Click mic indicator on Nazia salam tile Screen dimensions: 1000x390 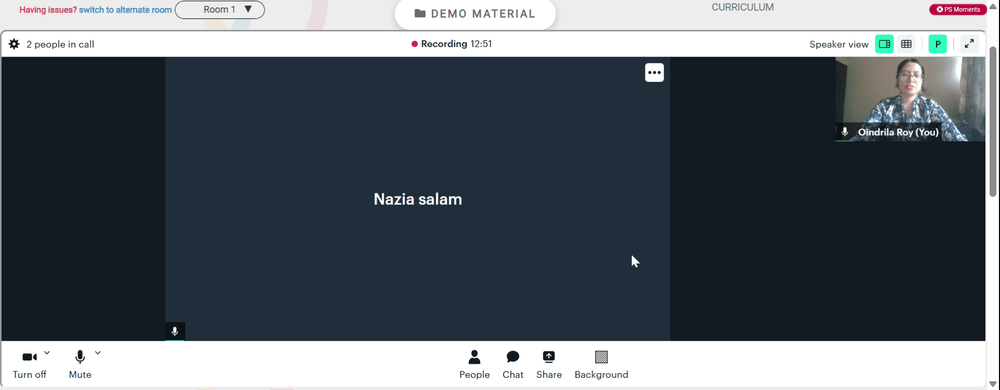pyautogui.click(x=175, y=331)
